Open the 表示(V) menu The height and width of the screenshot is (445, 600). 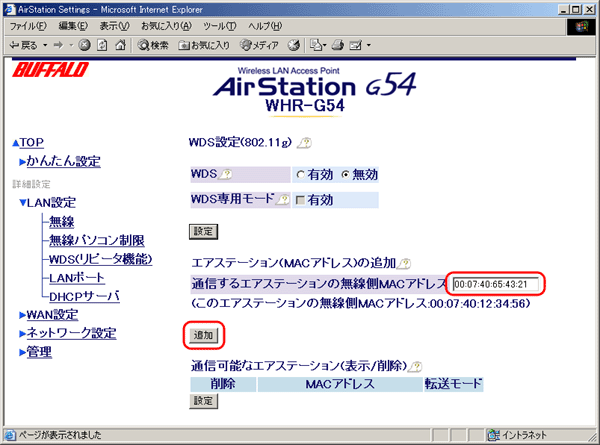(x=114, y=26)
